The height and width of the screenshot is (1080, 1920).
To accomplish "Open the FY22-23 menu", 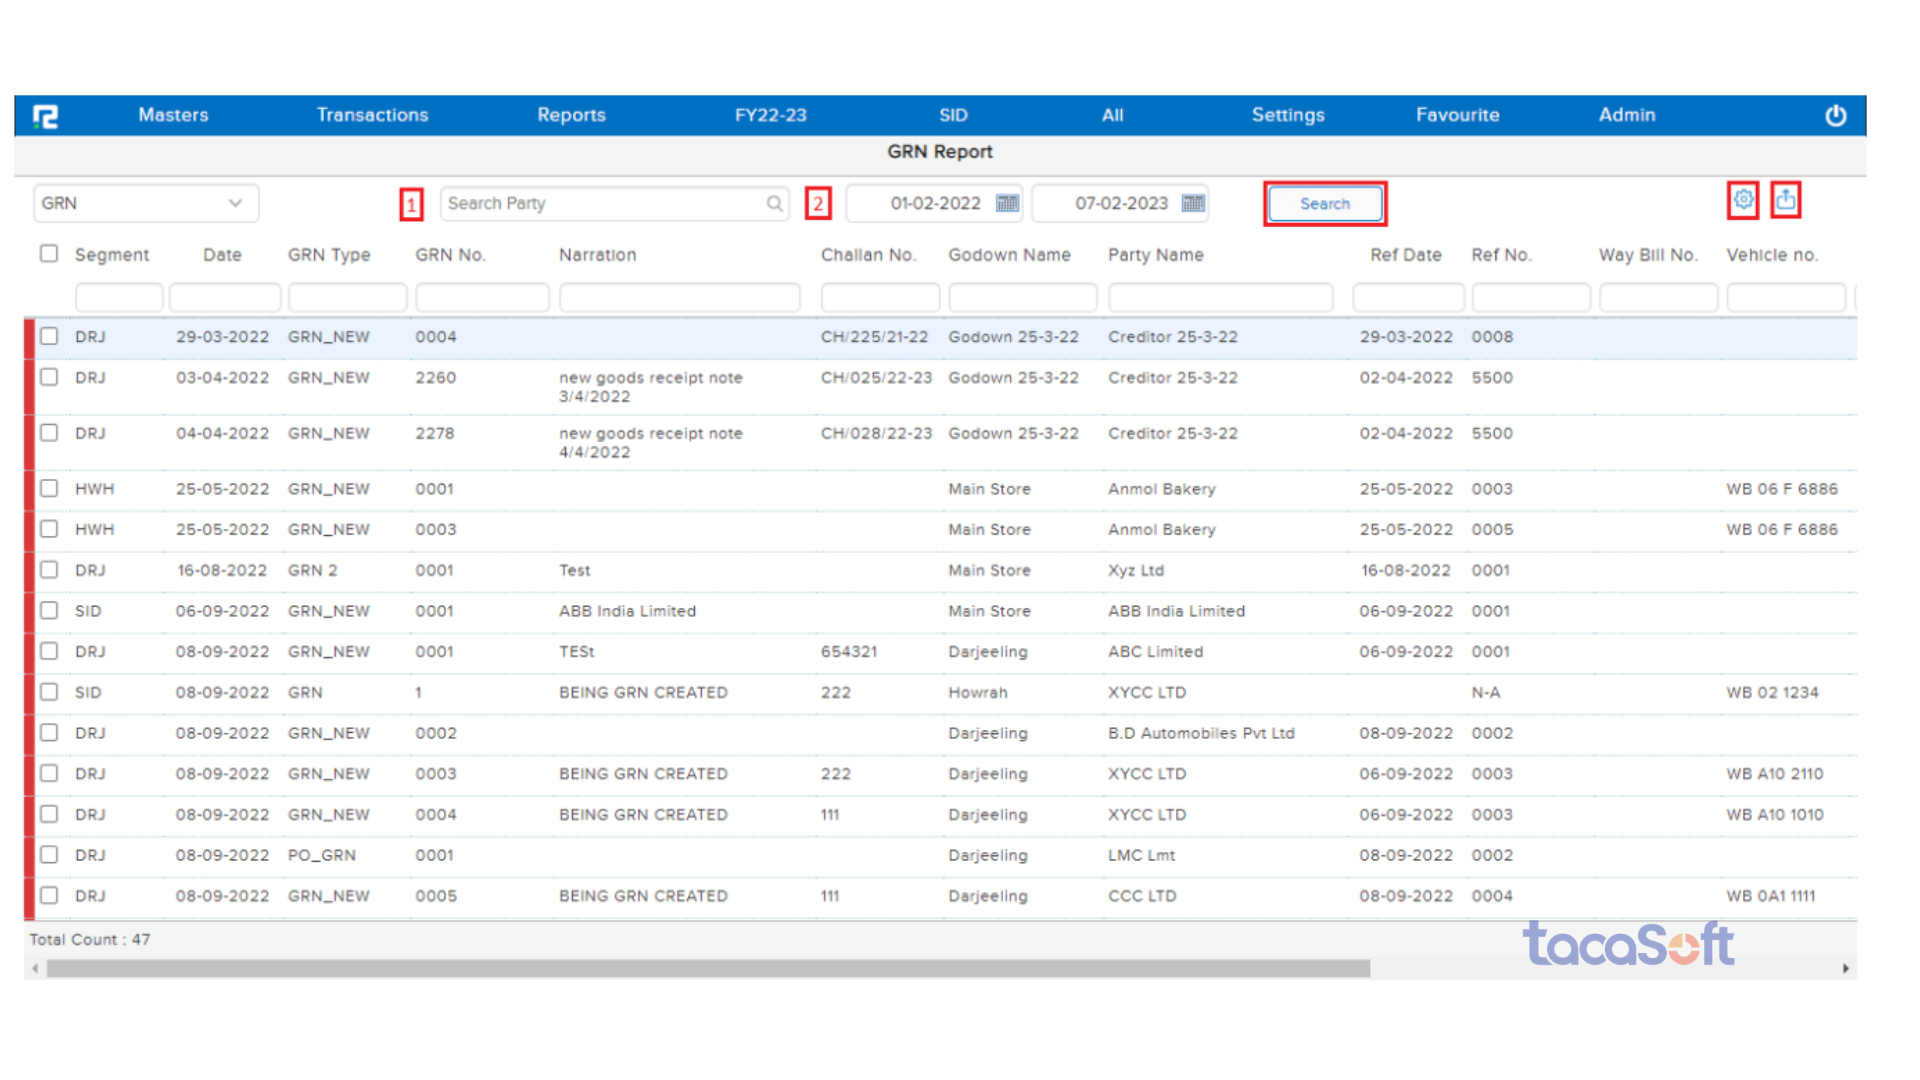I will pos(770,115).
